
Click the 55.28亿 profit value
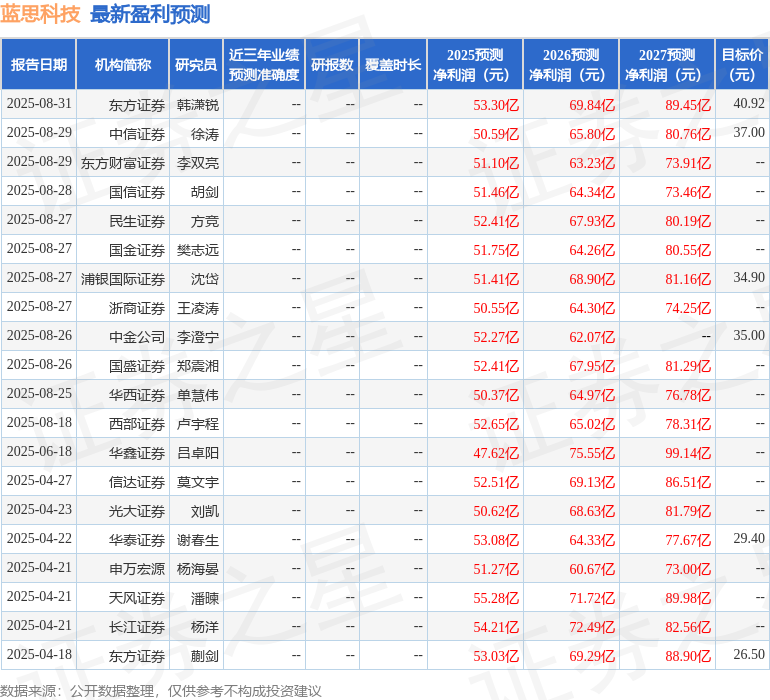click(496, 598)
